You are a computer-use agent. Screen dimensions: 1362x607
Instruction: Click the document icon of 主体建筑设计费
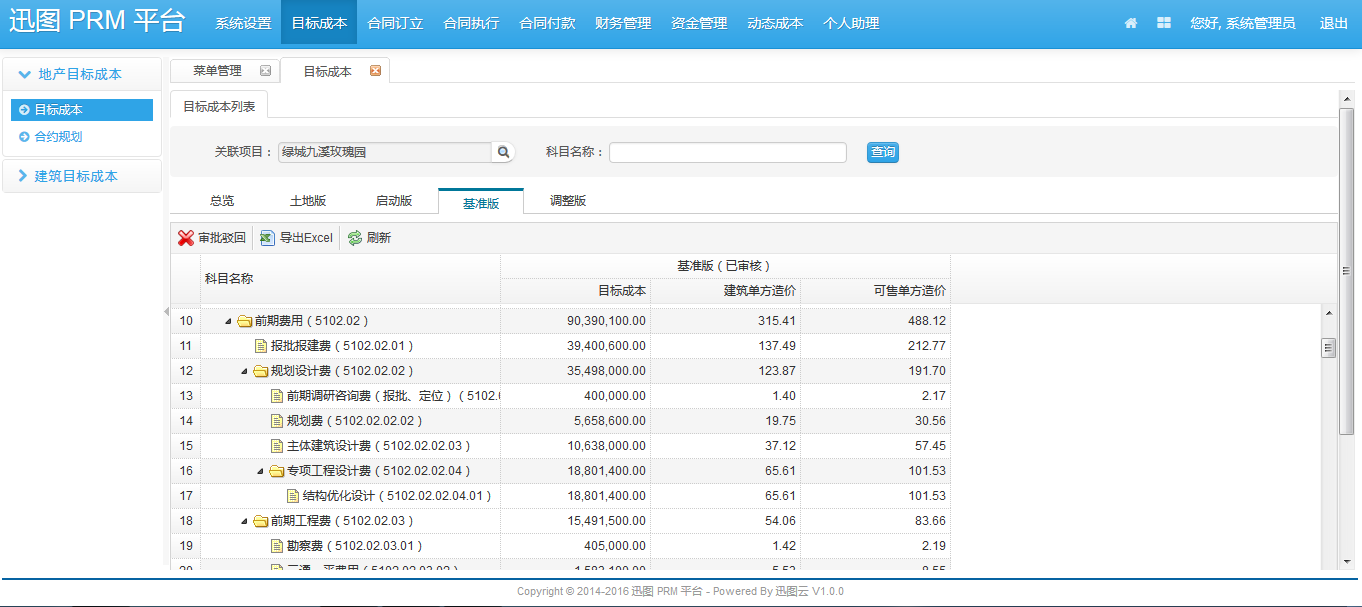(277, 446)
